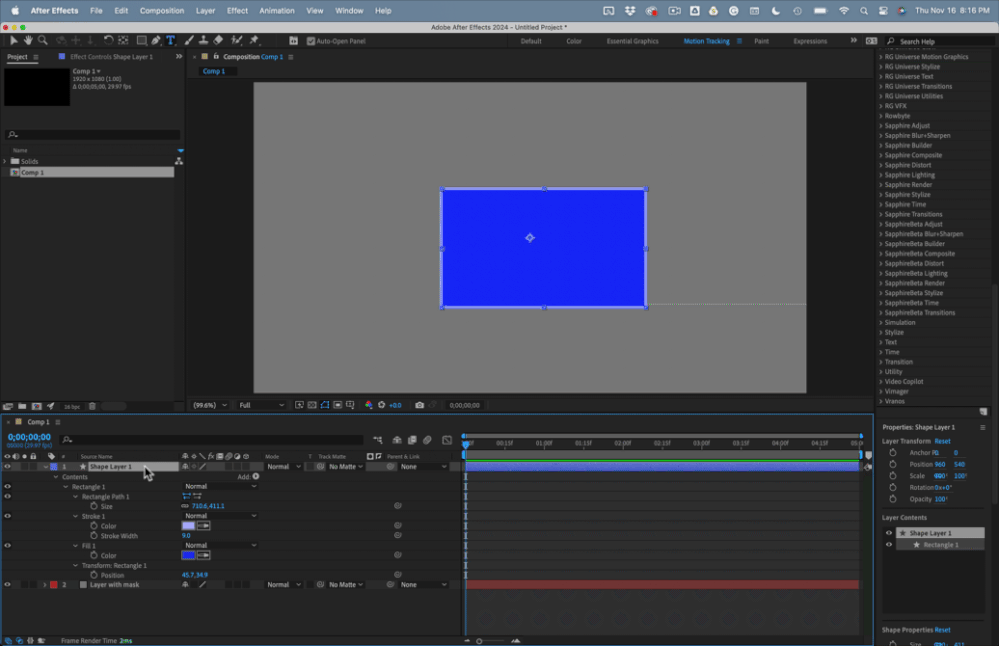
Task: Open the Fill 1 color swatch
Action: 188,556
